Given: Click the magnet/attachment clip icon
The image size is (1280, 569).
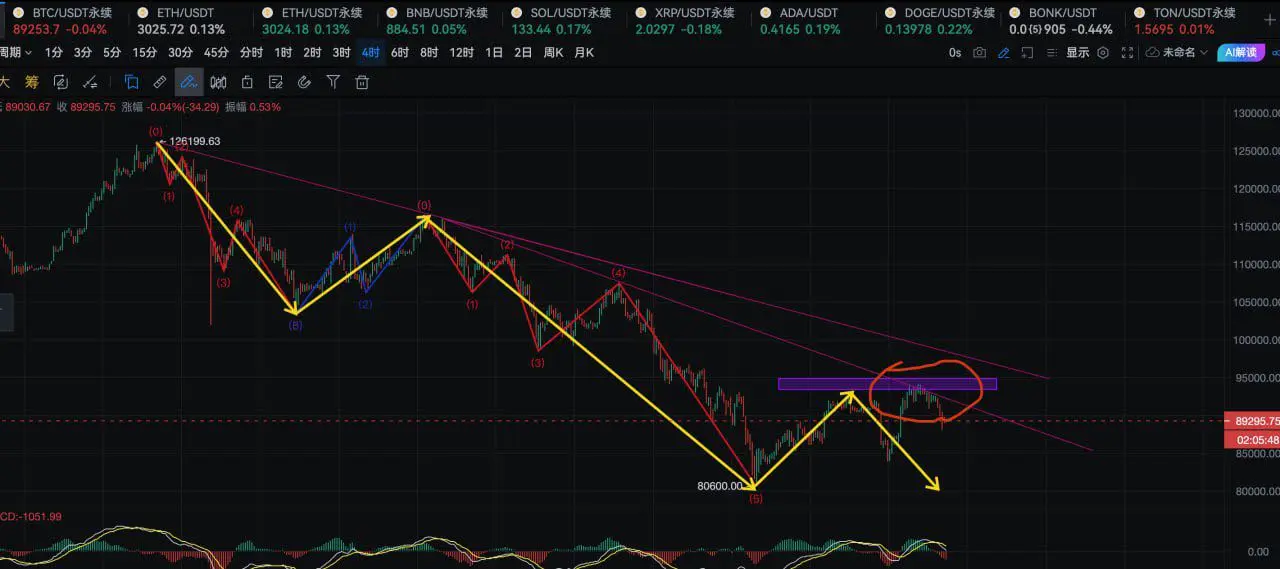Looking at the screenshot, I should click(305, 82).
